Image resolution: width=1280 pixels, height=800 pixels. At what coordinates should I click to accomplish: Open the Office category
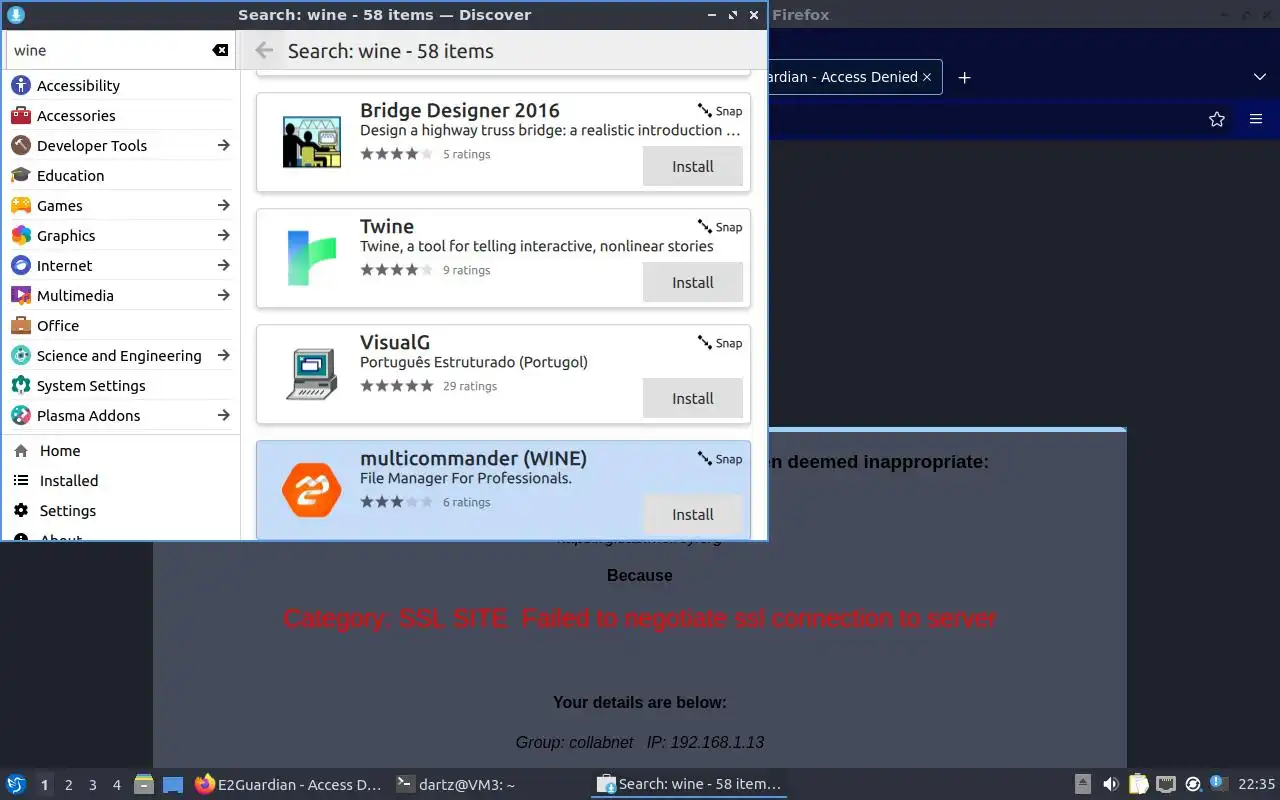120,326
